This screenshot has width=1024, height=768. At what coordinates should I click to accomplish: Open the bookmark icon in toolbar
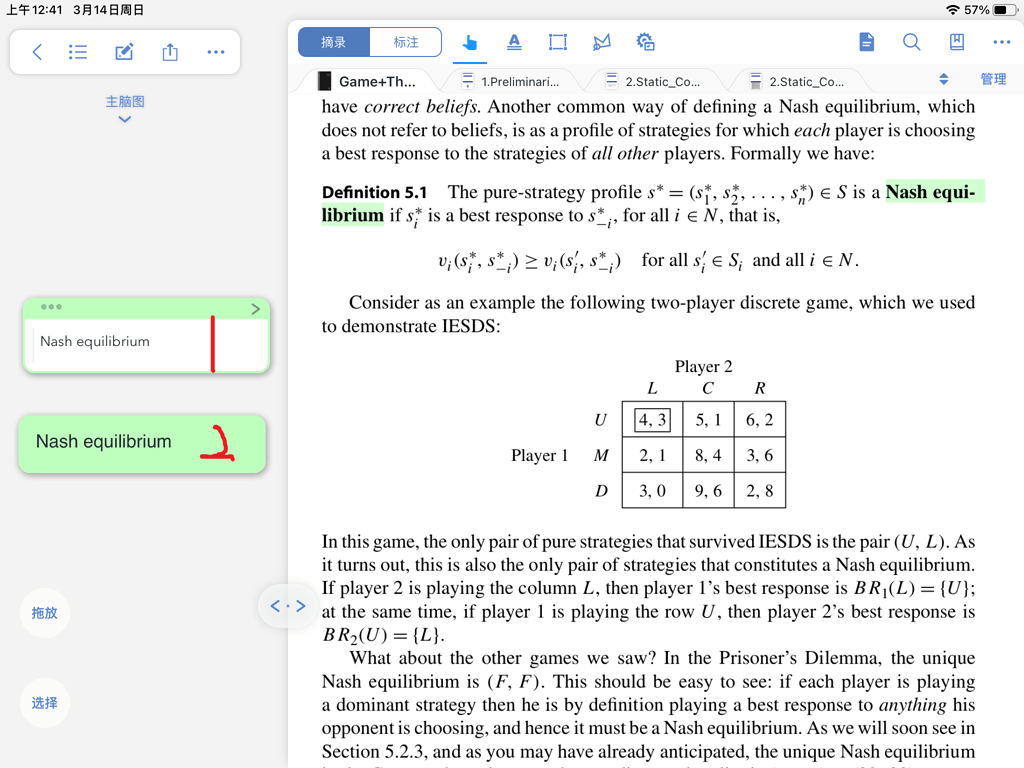(957, 42)
